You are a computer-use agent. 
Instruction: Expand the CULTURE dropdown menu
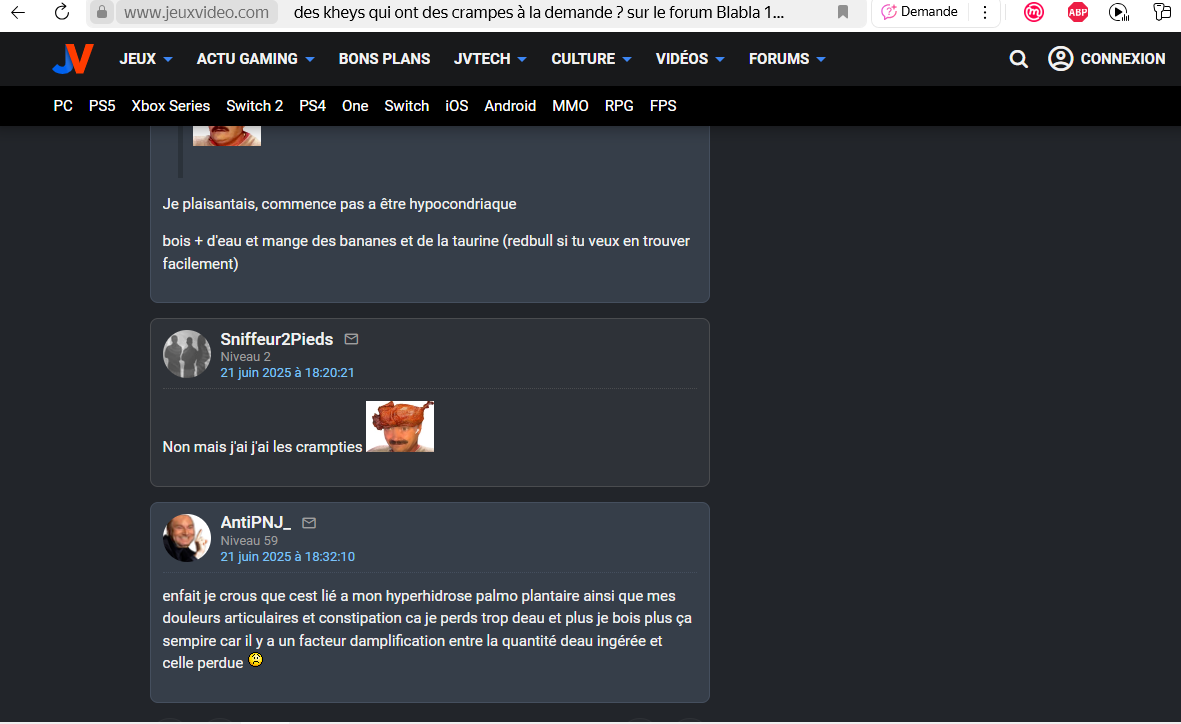click(x=591, y=59)
